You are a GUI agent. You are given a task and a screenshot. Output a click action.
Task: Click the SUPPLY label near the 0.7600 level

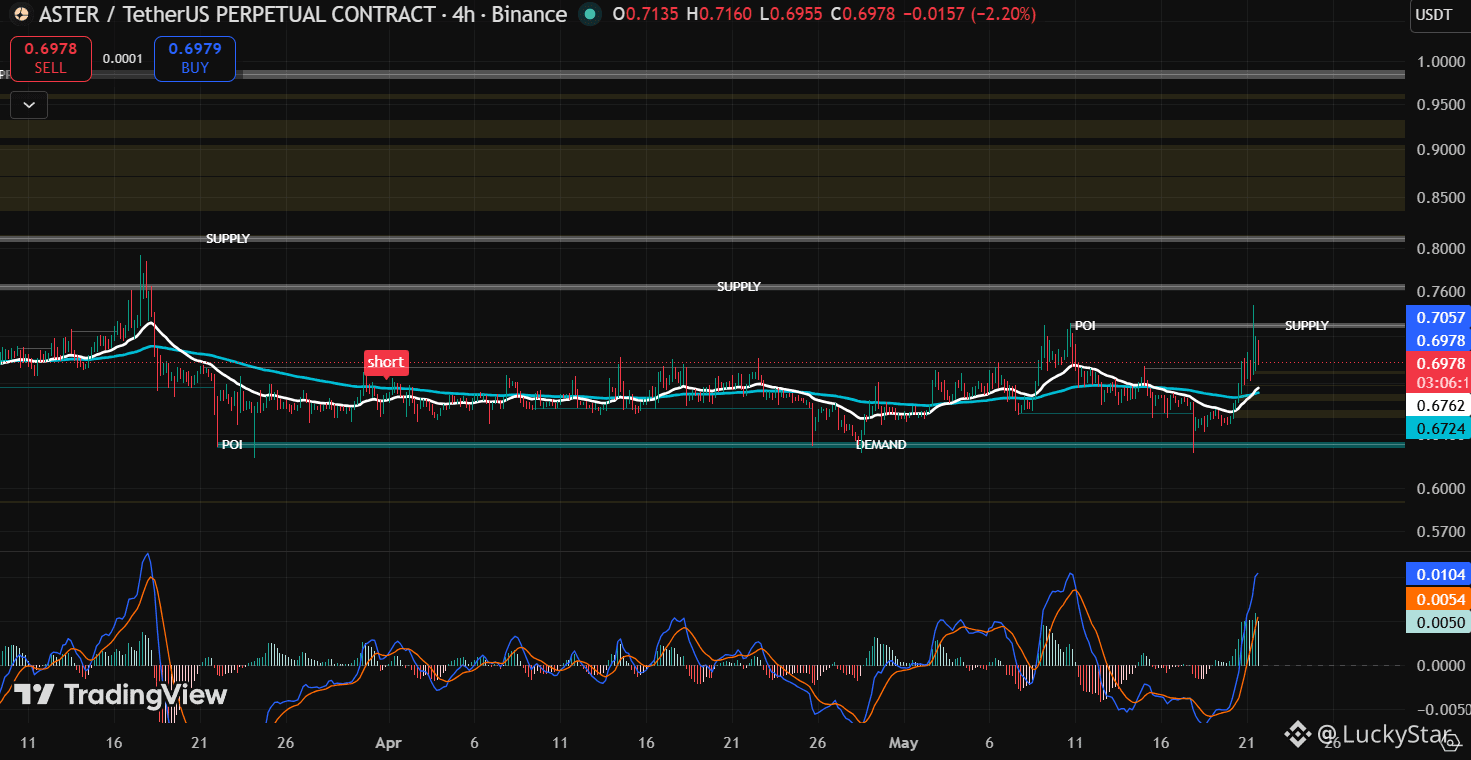[x=739, y=287]
